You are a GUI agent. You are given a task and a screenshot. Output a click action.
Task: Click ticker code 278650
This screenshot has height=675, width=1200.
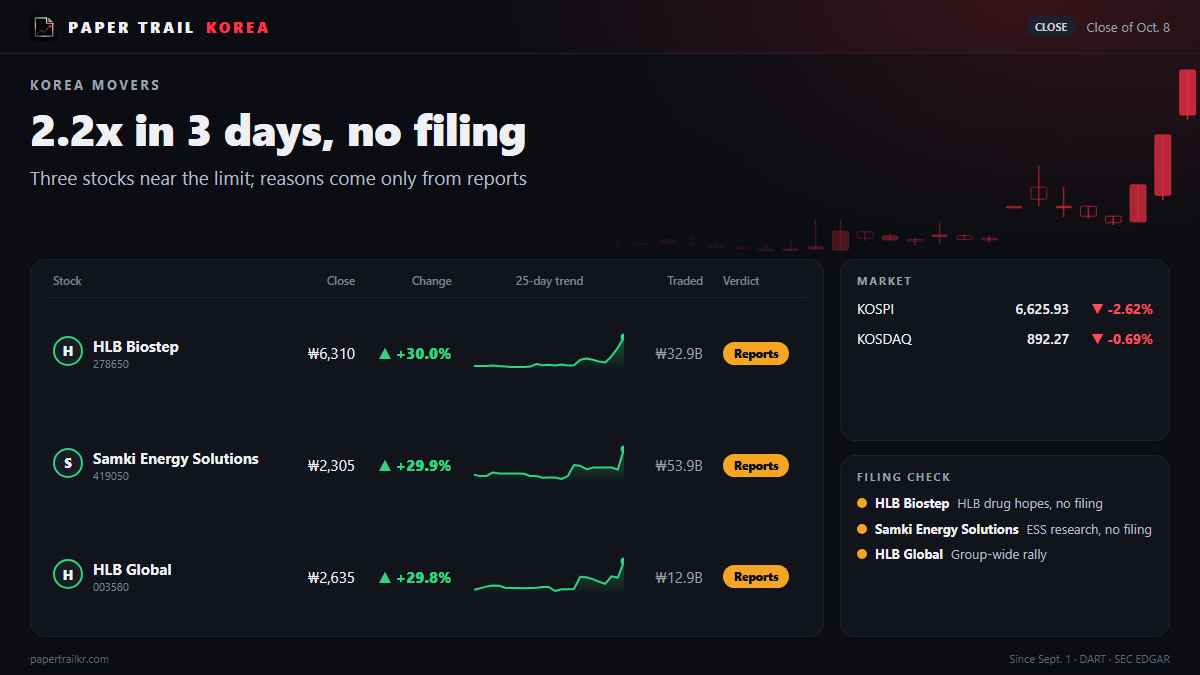click(x=111, y=364)
